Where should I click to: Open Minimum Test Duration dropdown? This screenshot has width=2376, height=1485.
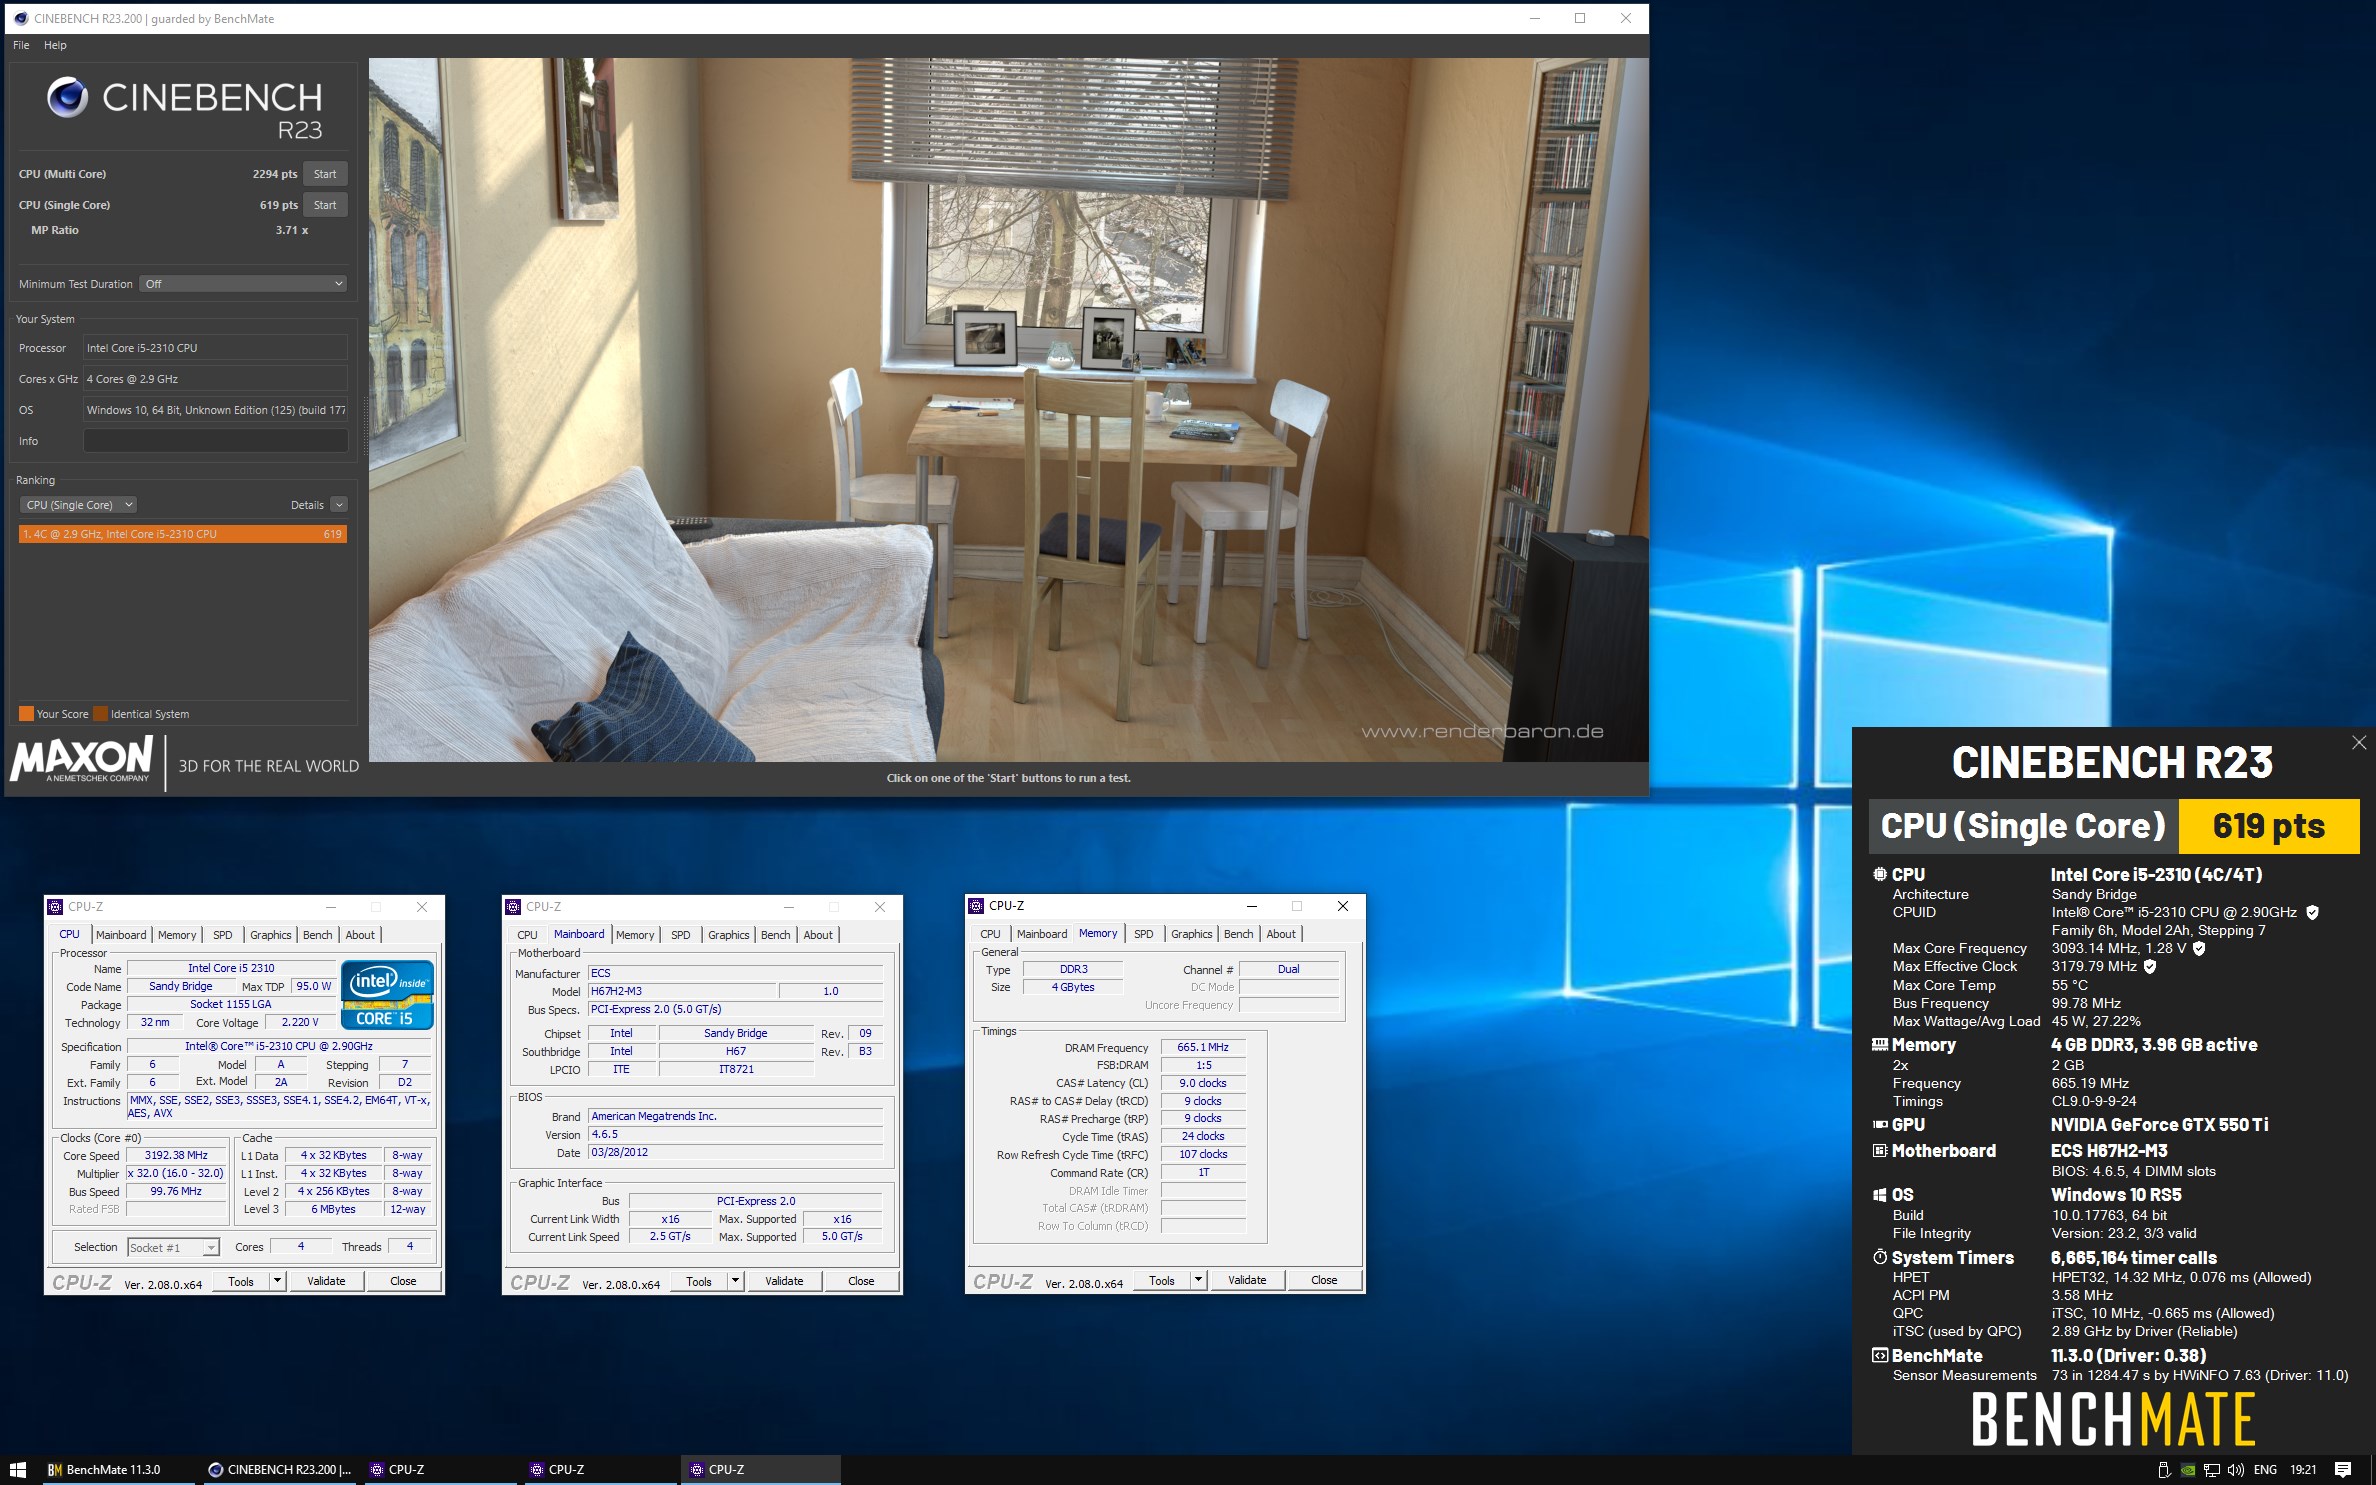click(244, 284)
